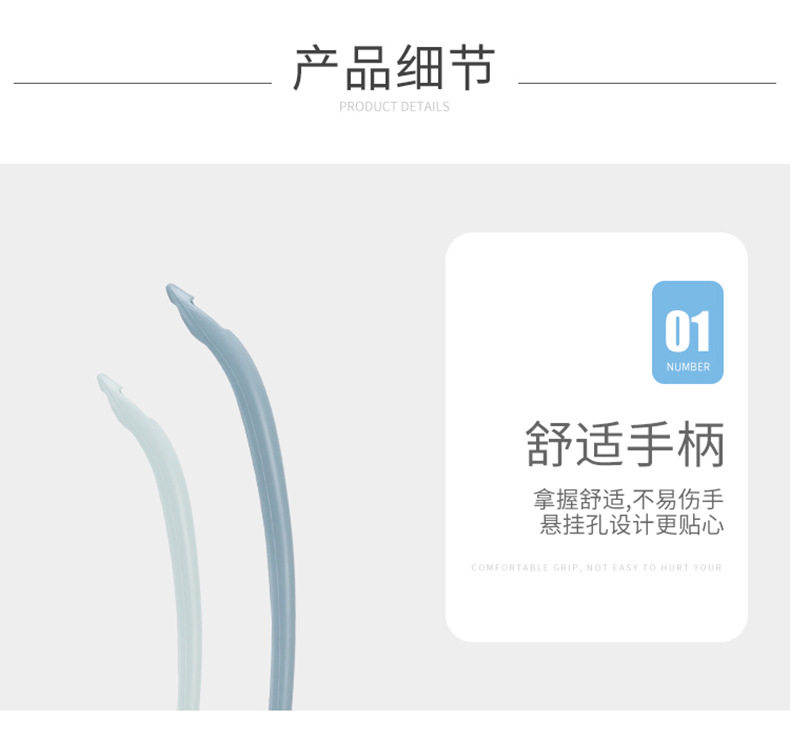790x731 pixels.
Task: Click the horizontal divider left of the title
Action: click(x=143, y=83)
